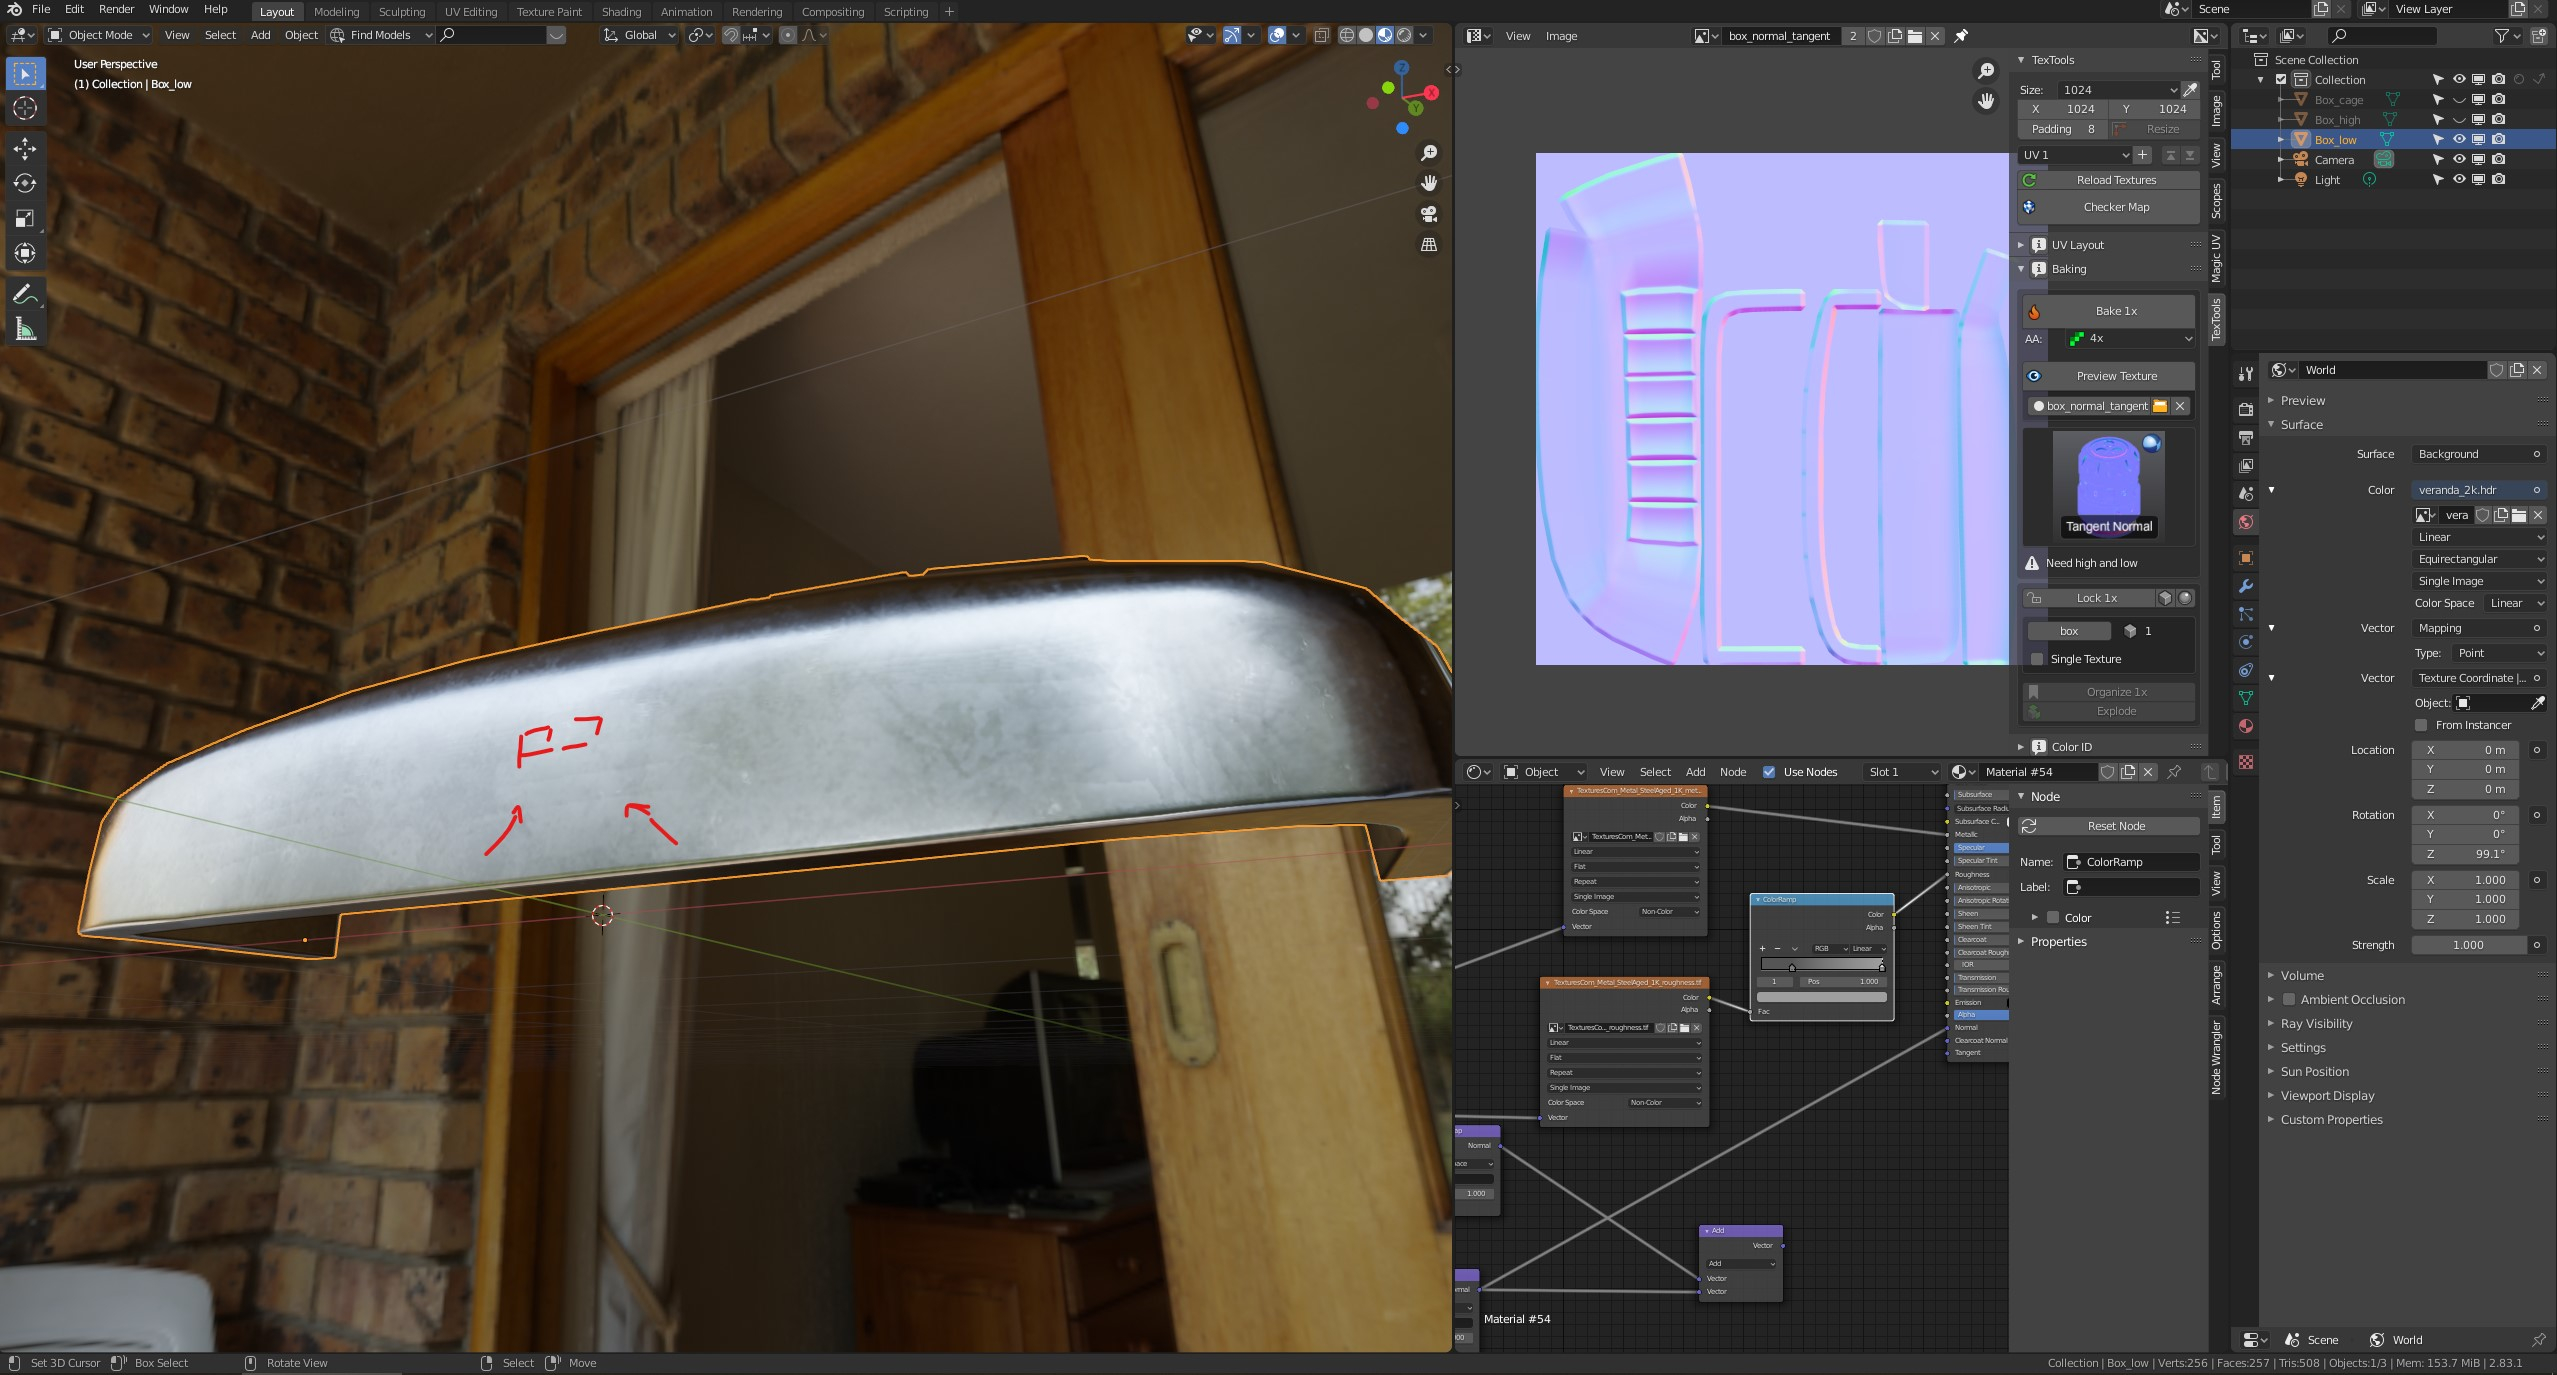Open Modifier properties wrench icon

[2246, 586]
